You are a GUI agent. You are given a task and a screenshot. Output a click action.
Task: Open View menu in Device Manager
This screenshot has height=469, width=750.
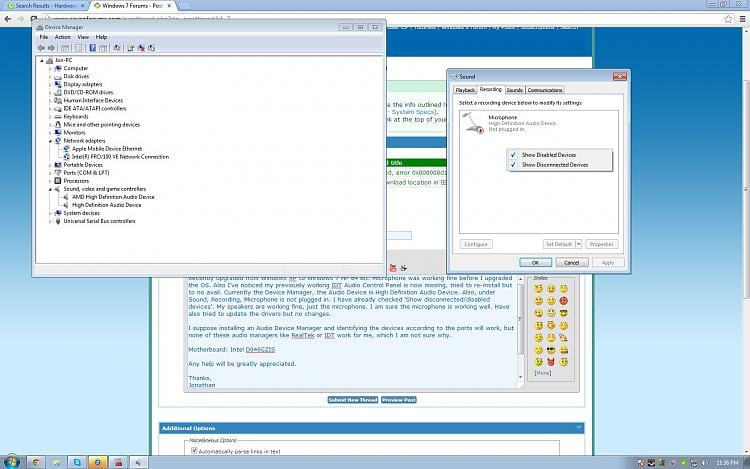(83, 37)
